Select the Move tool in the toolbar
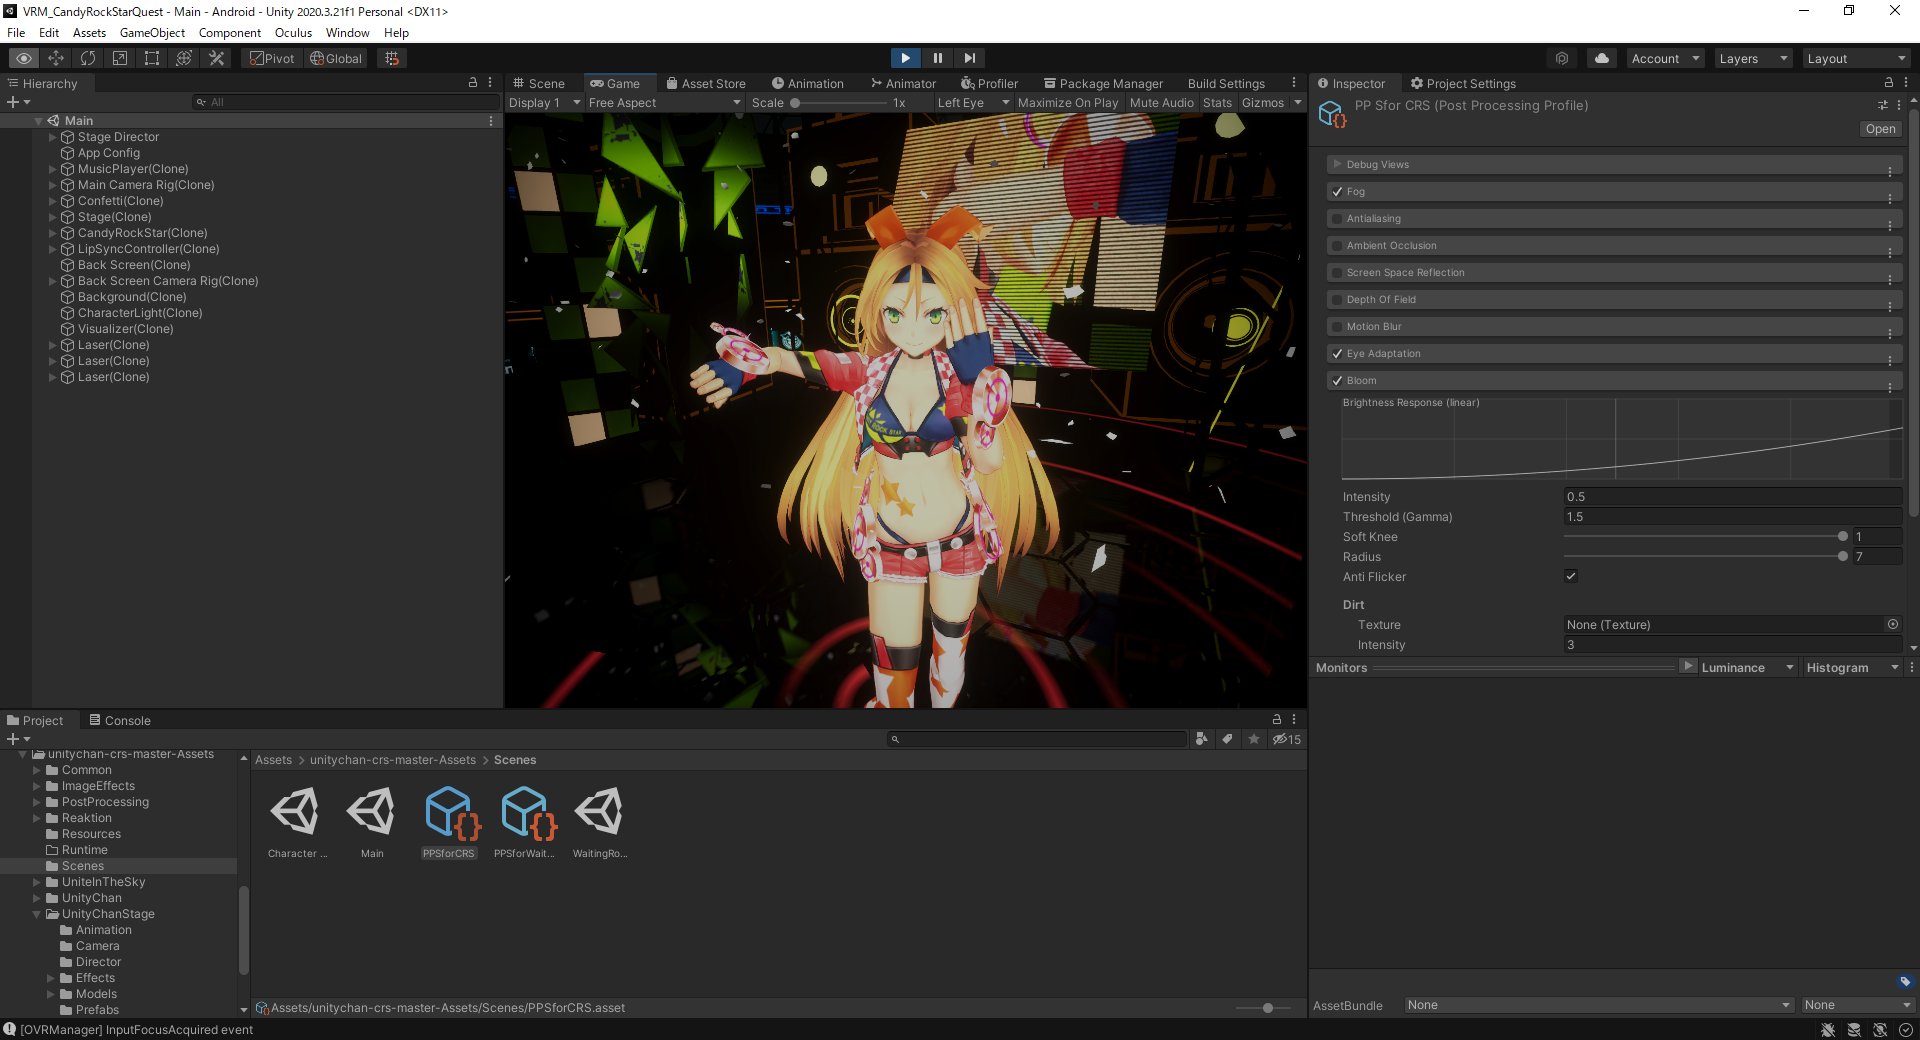The height and width of the screenshot is (1040, 1920). (x=56, y=58)
